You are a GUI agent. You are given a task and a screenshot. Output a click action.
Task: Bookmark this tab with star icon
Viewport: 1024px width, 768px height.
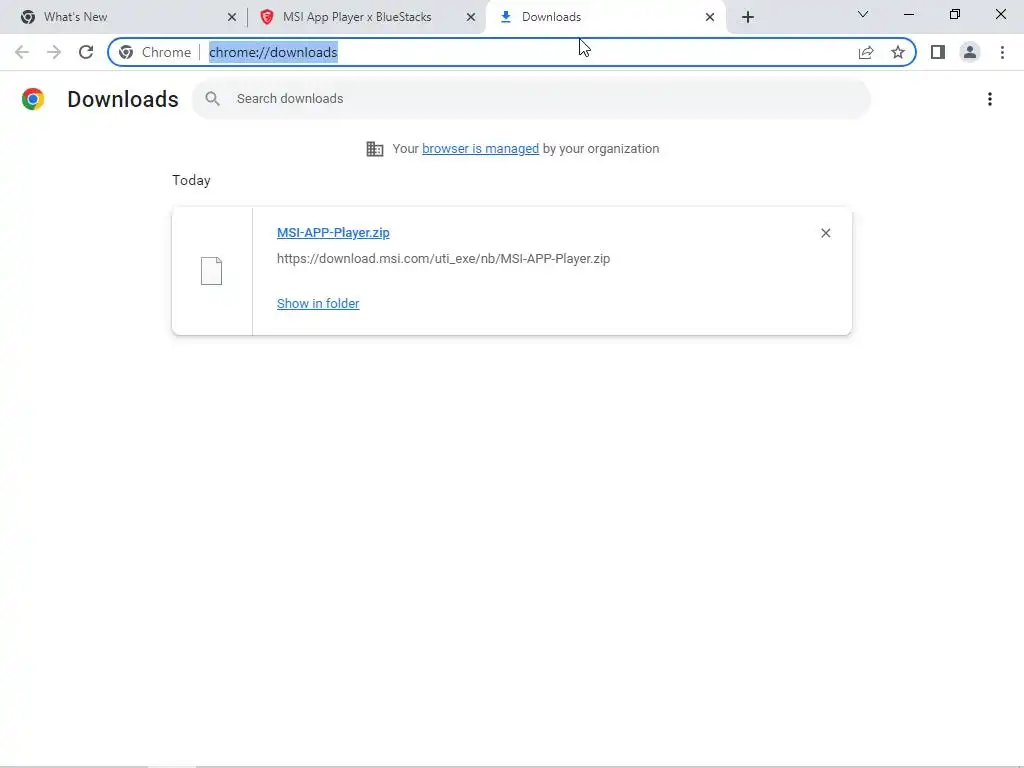pos(898,52)
